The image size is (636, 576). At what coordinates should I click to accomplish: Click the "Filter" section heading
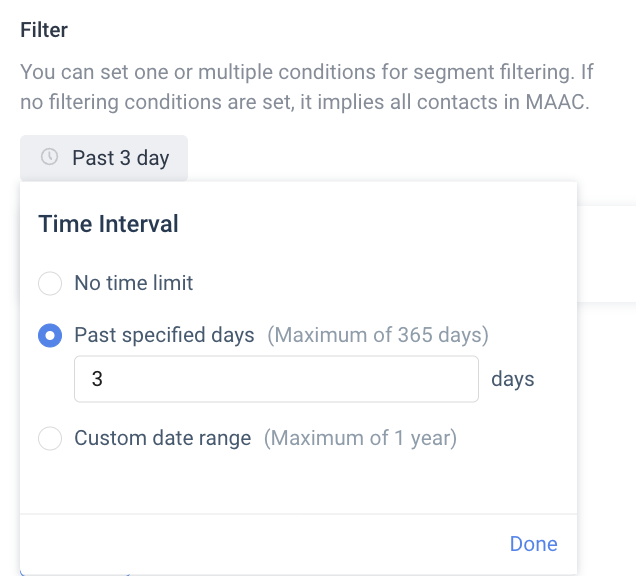point(44,28)
